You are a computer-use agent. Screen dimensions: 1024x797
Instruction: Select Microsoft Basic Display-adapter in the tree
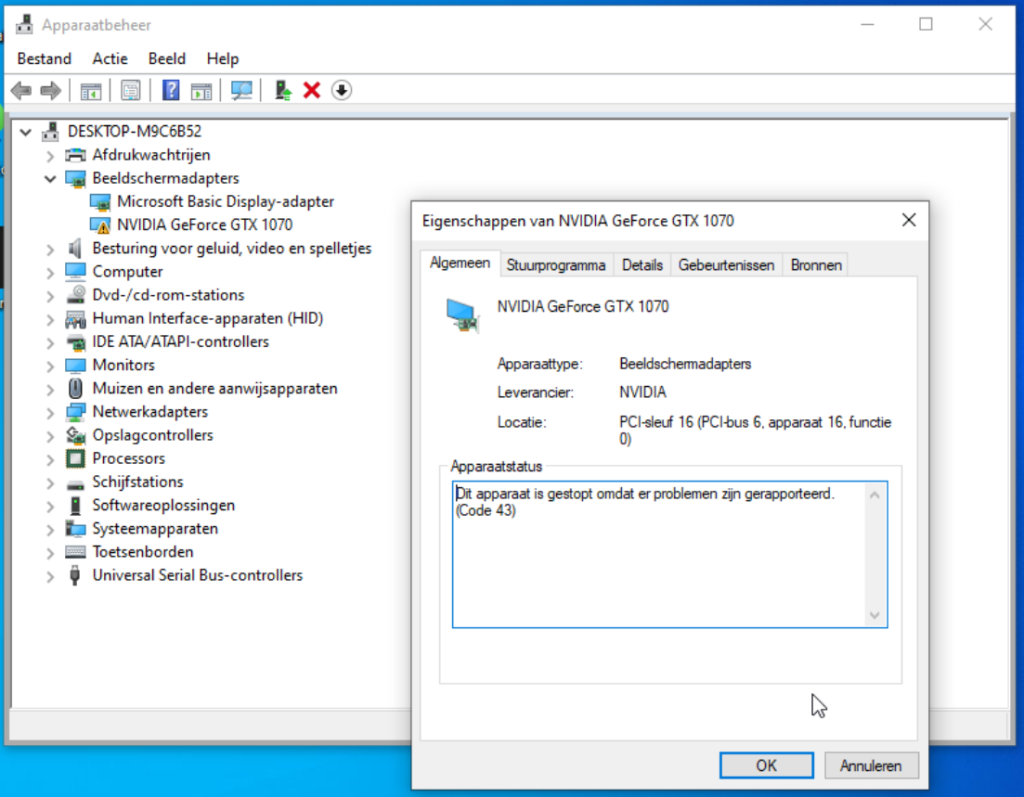pyautogui.click(x=225, y=201)
